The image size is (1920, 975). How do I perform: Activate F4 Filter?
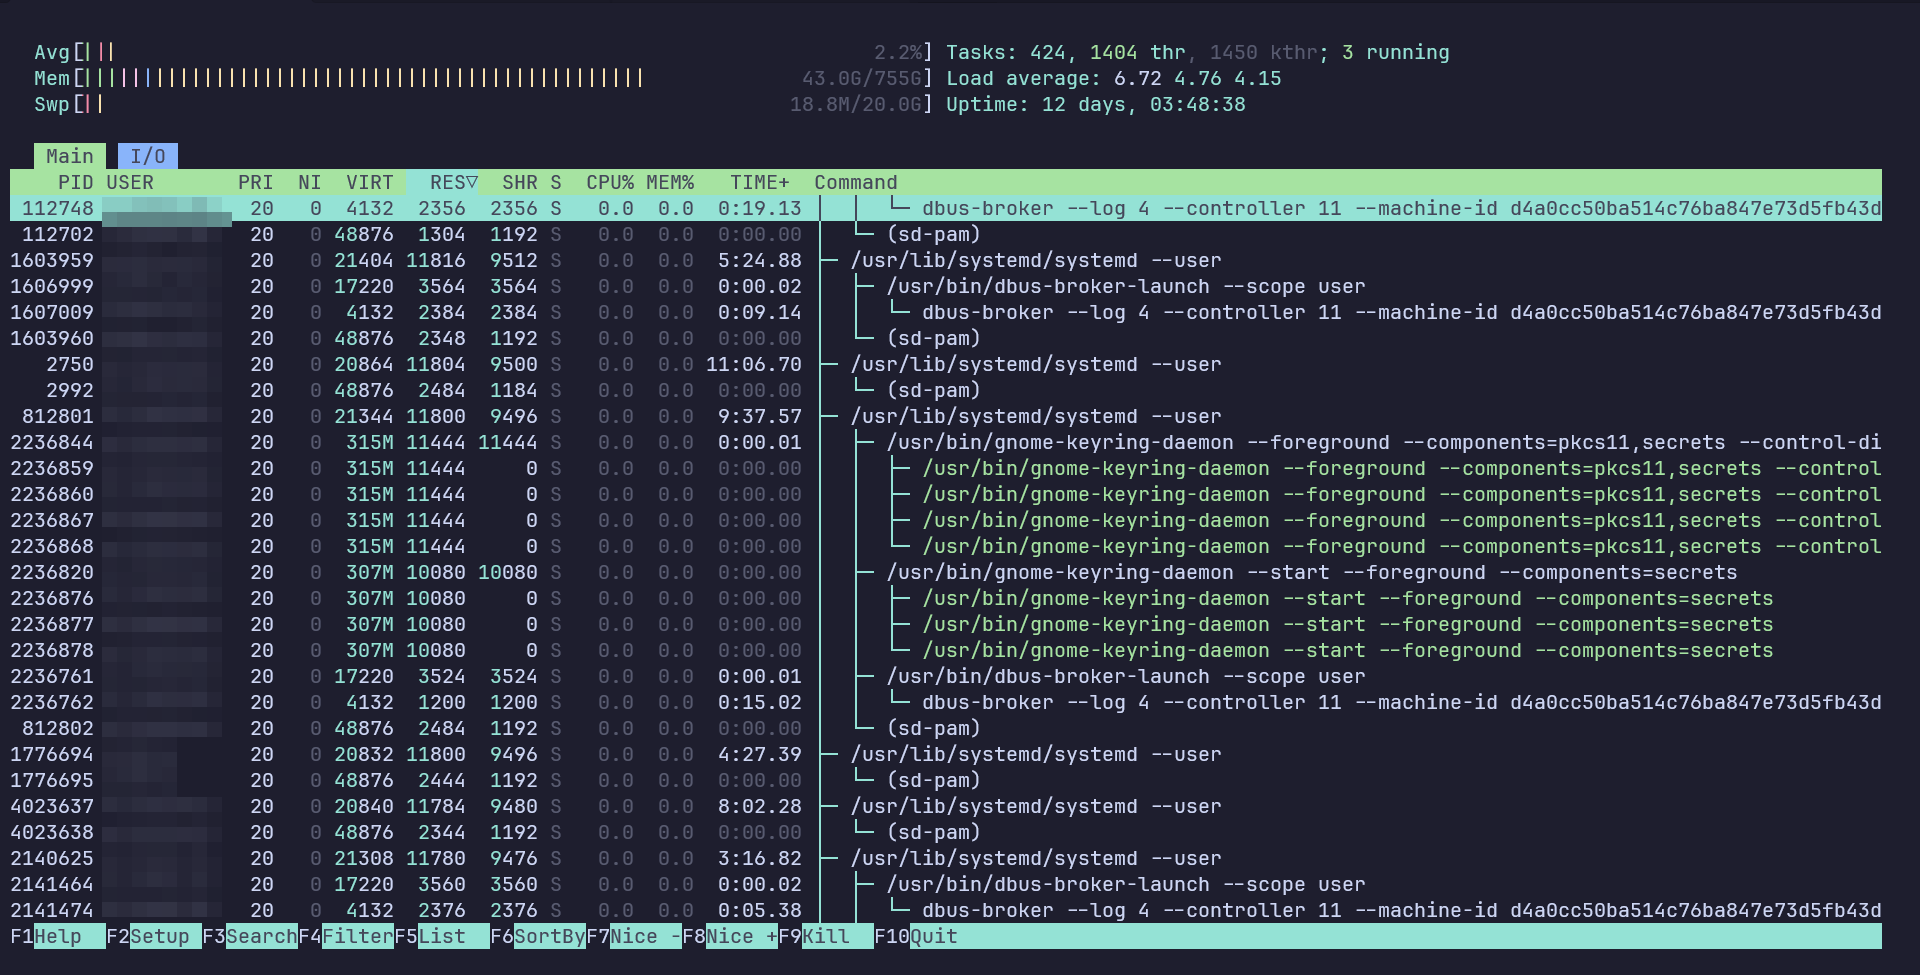pyautogui.click(x=346, y=936)
